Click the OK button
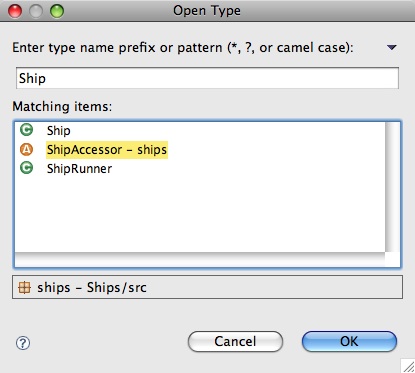This screenshot has width=415, height=373. click(349, 341)
